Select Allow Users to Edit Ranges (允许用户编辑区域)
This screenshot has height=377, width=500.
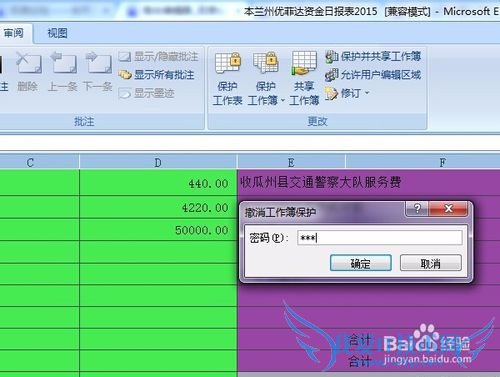[373, 75]
